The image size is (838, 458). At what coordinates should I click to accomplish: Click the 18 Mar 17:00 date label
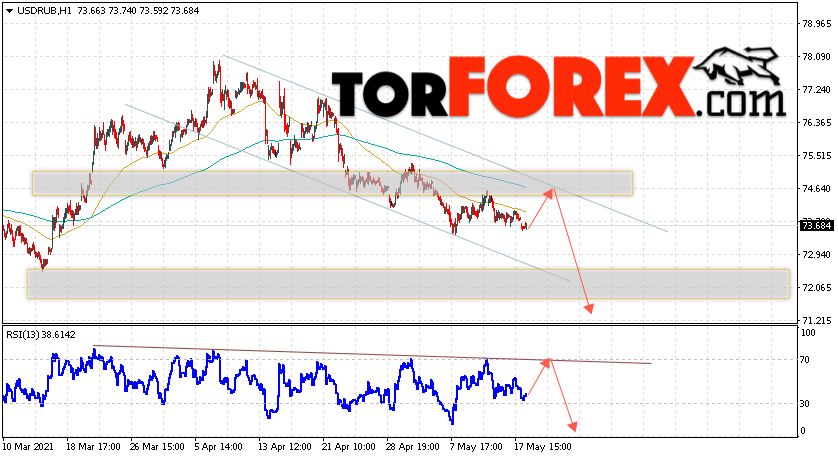tap(95, 447)
